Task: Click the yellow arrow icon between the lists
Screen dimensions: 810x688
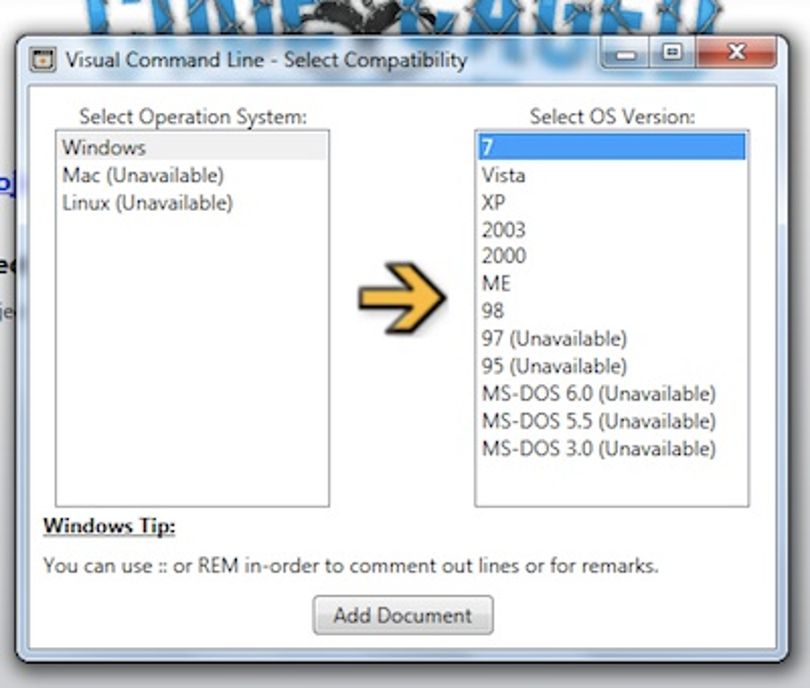Action: pos(402,296)
